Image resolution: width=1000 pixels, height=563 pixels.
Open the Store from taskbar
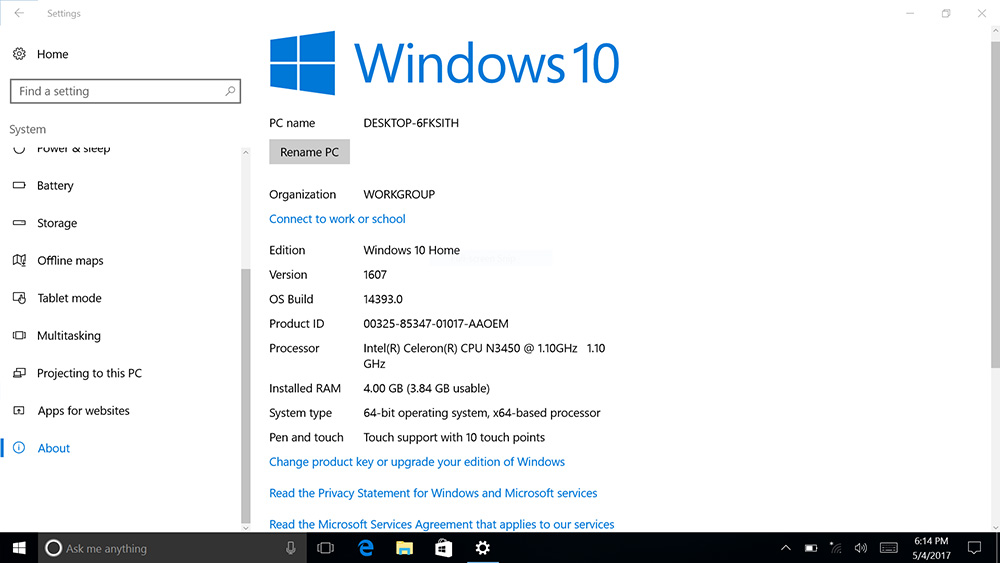click(443, 548)
